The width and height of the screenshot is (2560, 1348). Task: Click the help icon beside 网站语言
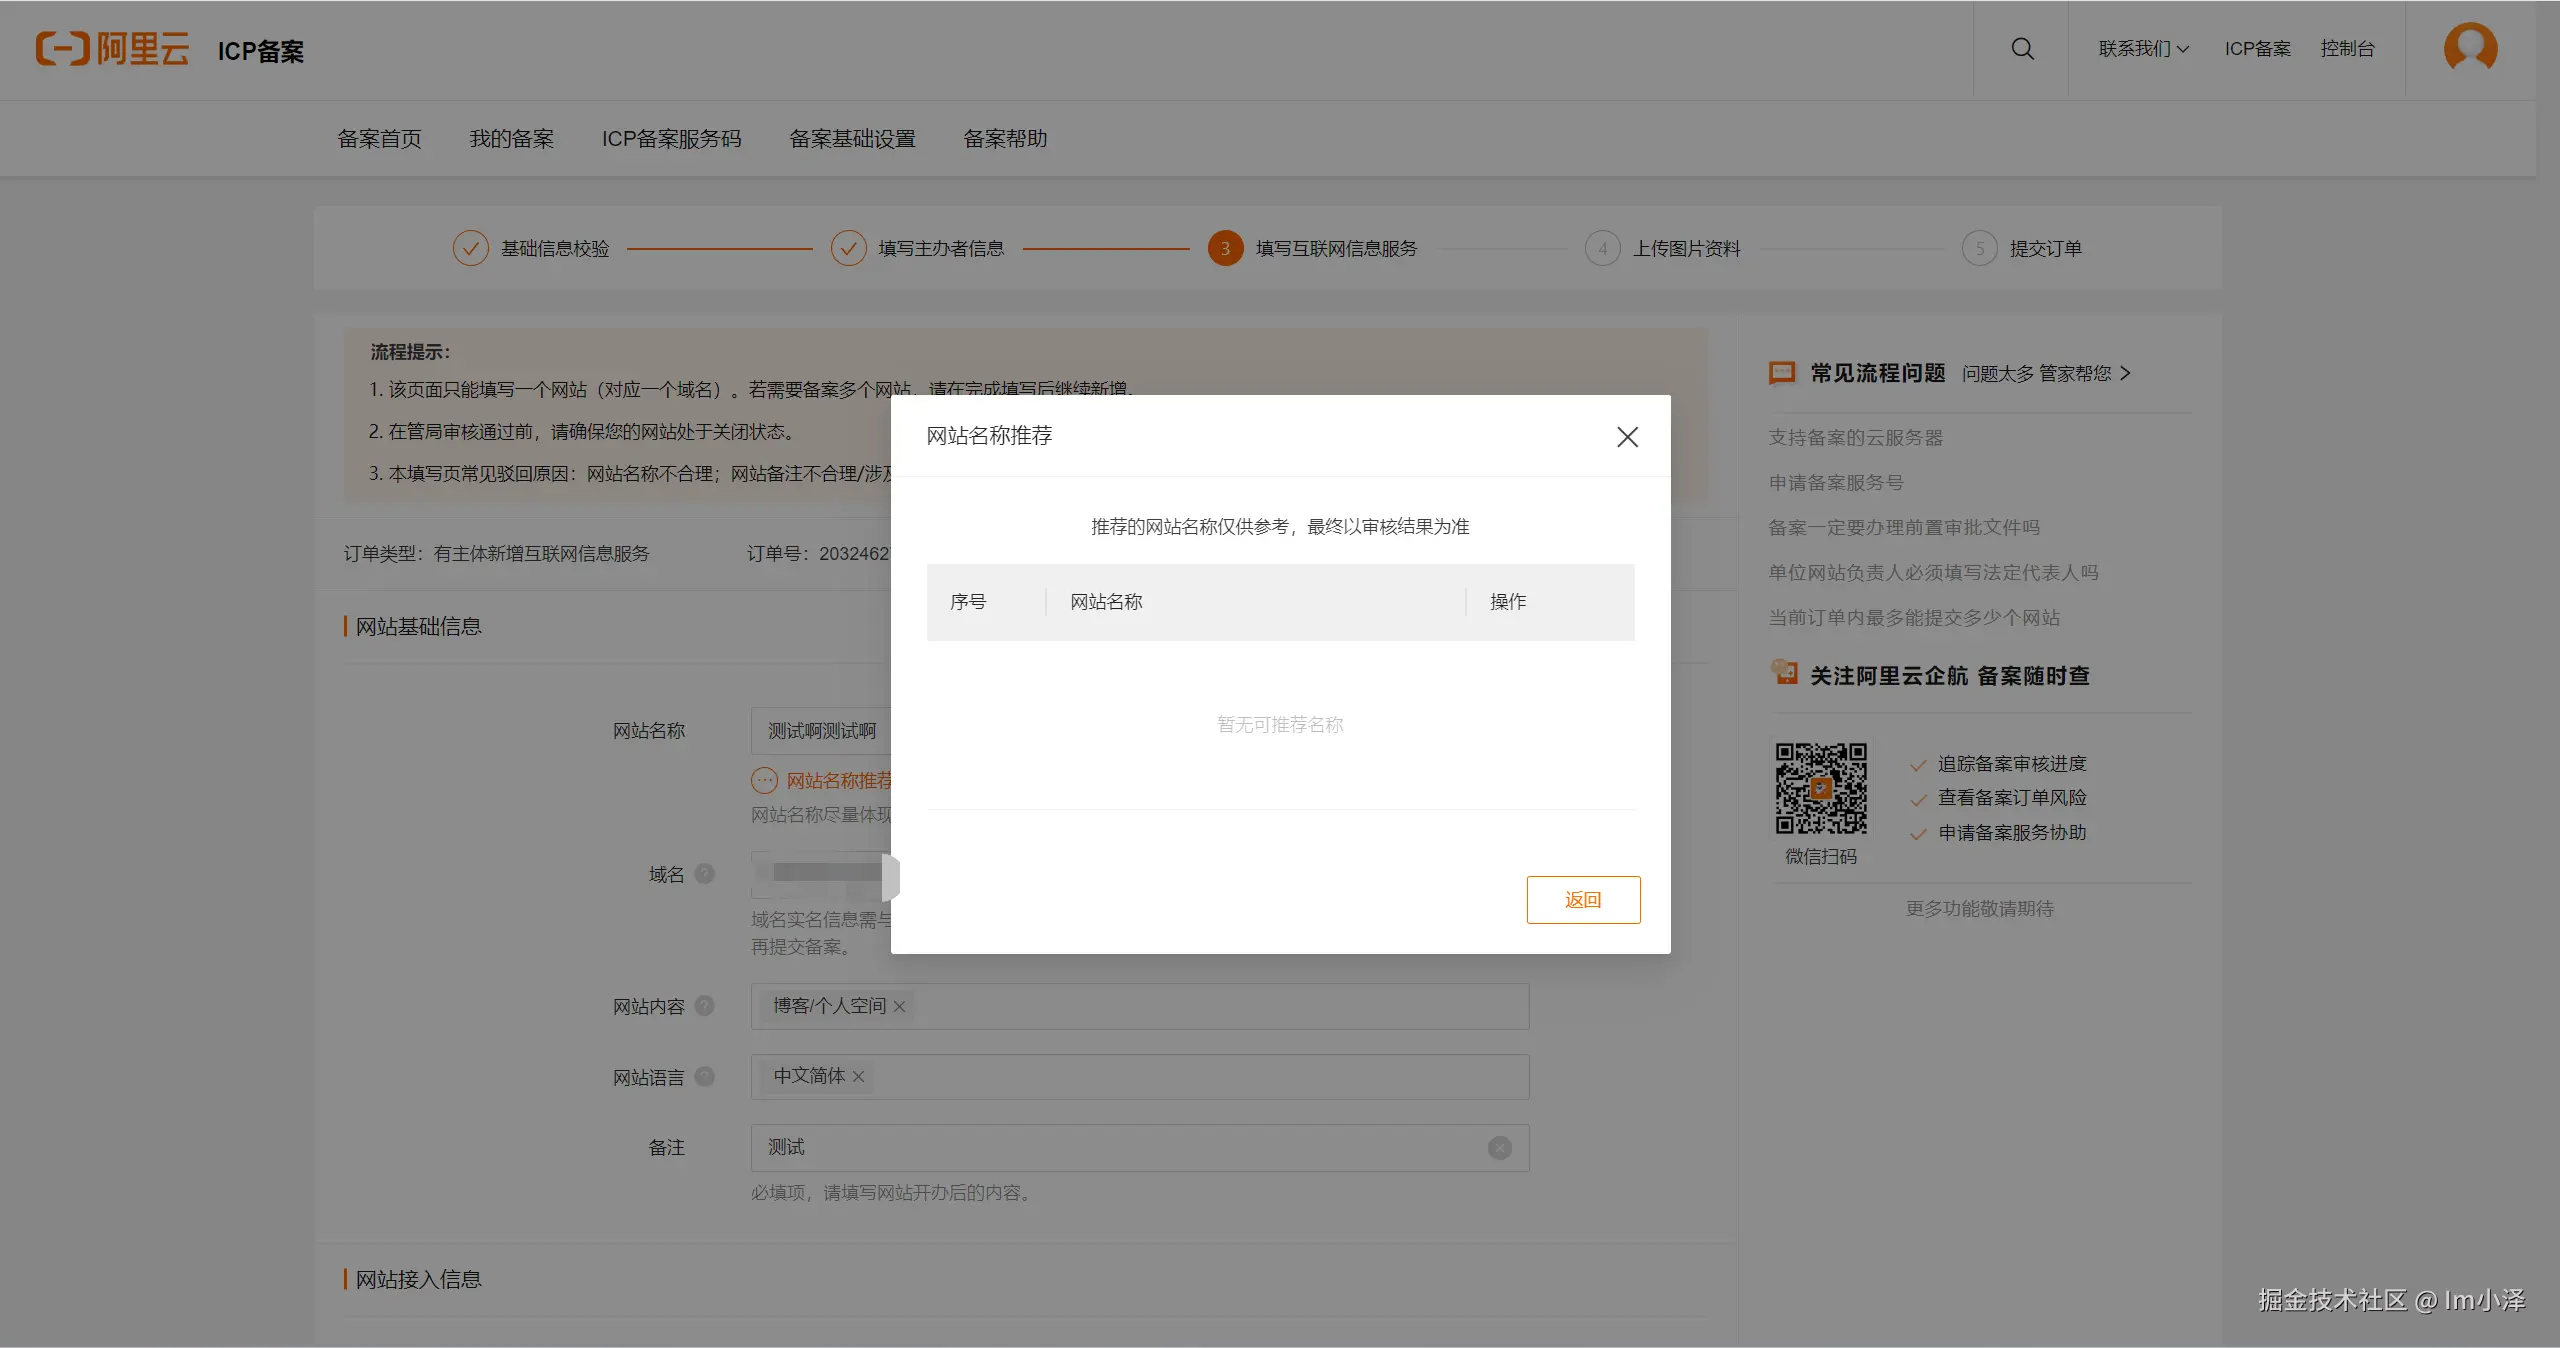pos(705,1077)
